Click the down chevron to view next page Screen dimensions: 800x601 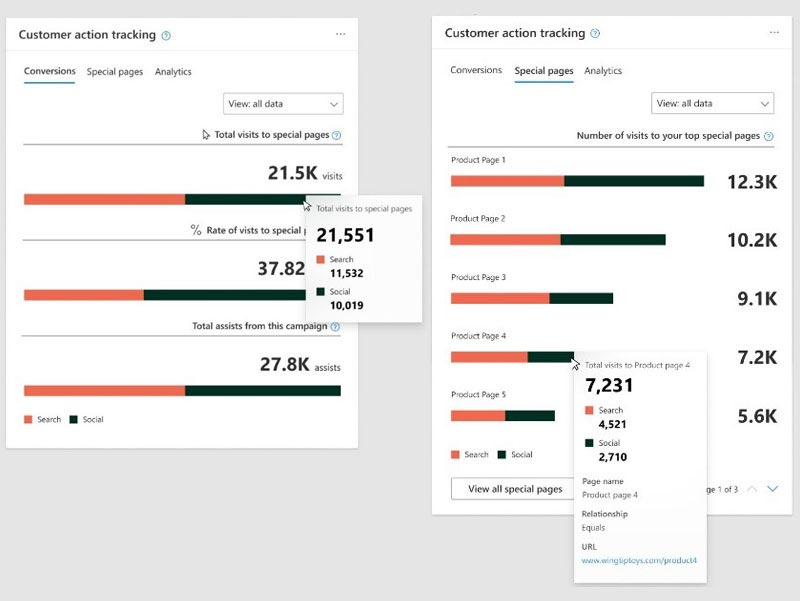[773, 489]
